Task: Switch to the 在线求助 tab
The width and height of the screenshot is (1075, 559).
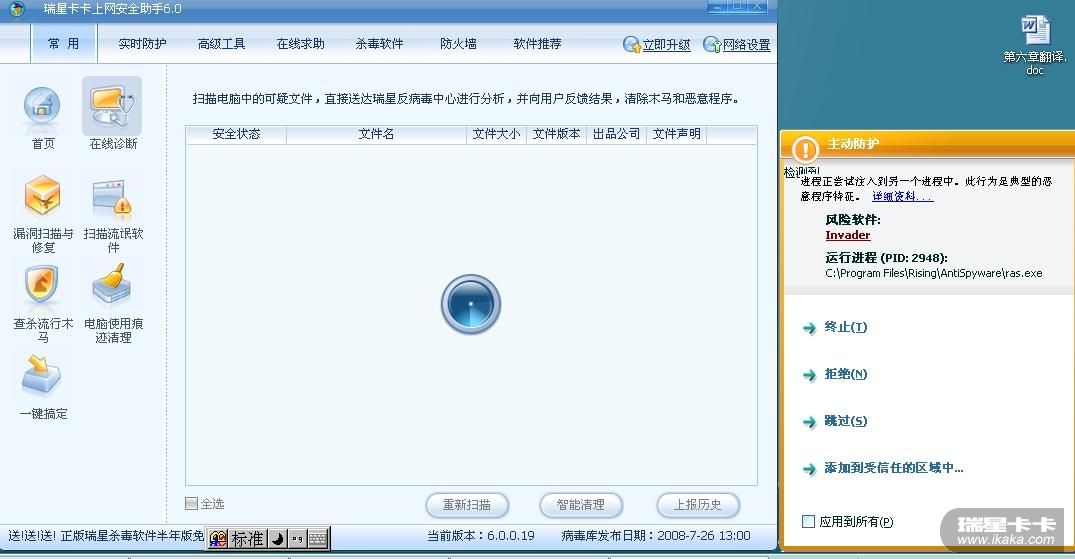Action: pyautogui.click(x=300, y=44)
